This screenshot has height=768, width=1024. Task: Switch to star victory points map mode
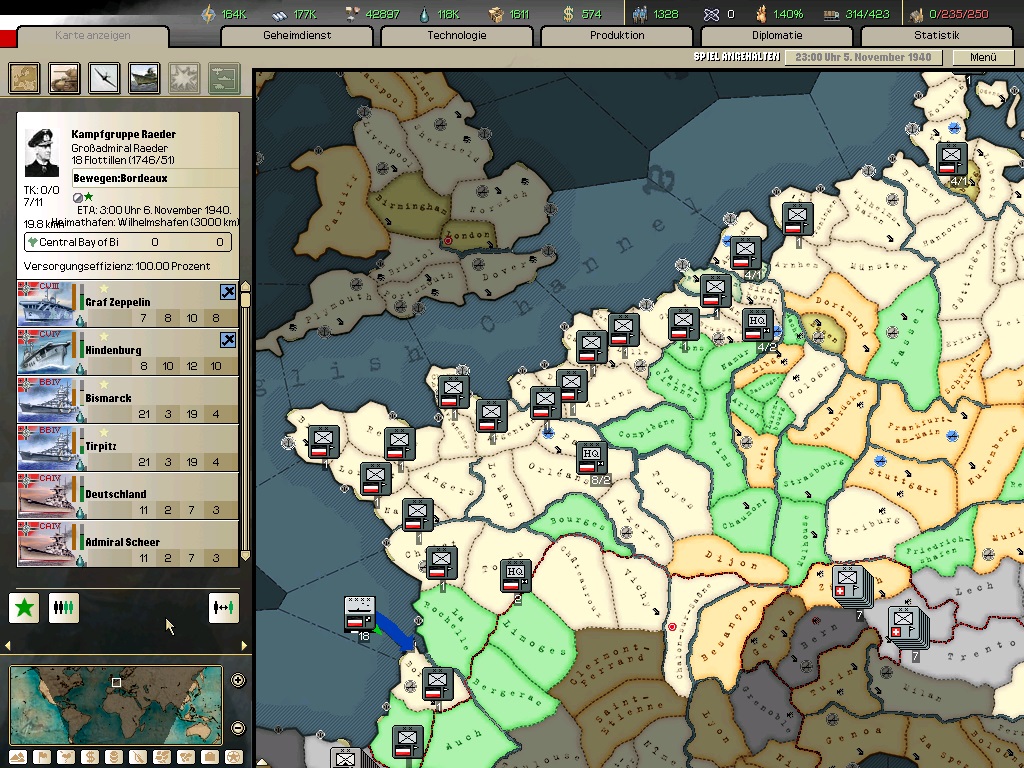coord(233,758)
